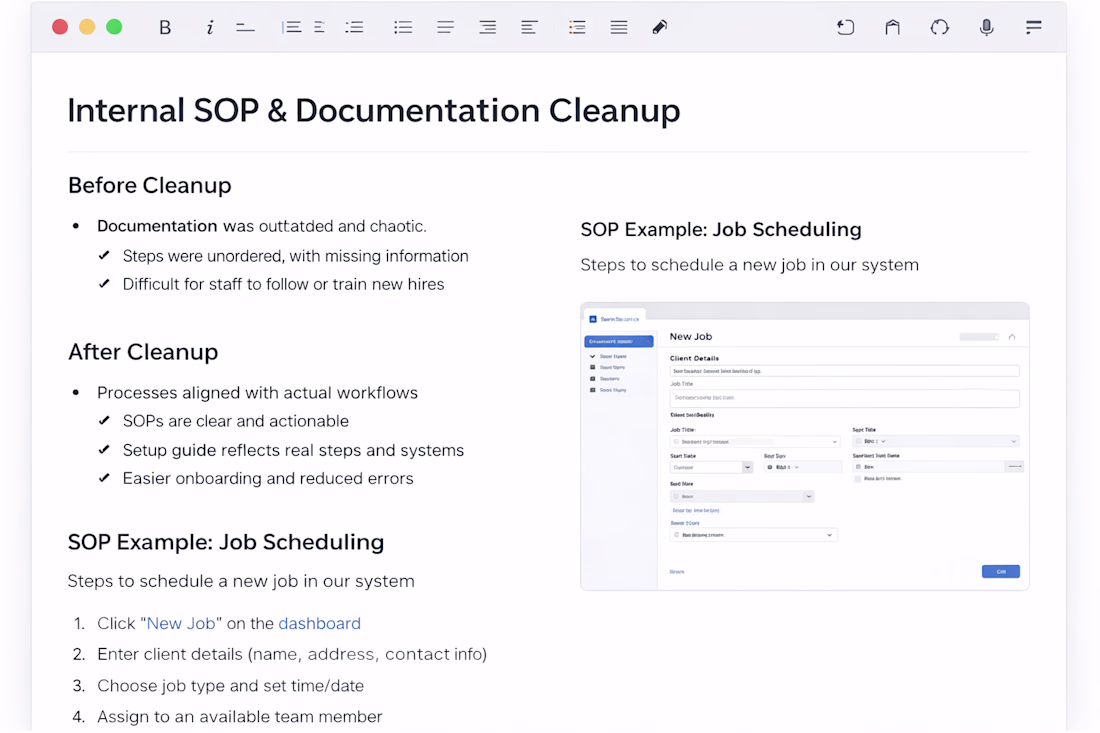Click the small two-line icon in toolbar

pos(319,27)
